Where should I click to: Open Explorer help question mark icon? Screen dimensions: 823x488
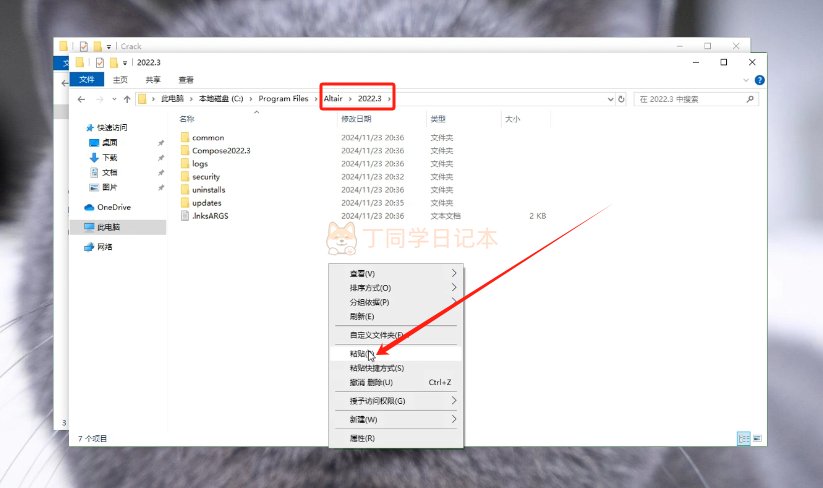(x=759, y=80)
